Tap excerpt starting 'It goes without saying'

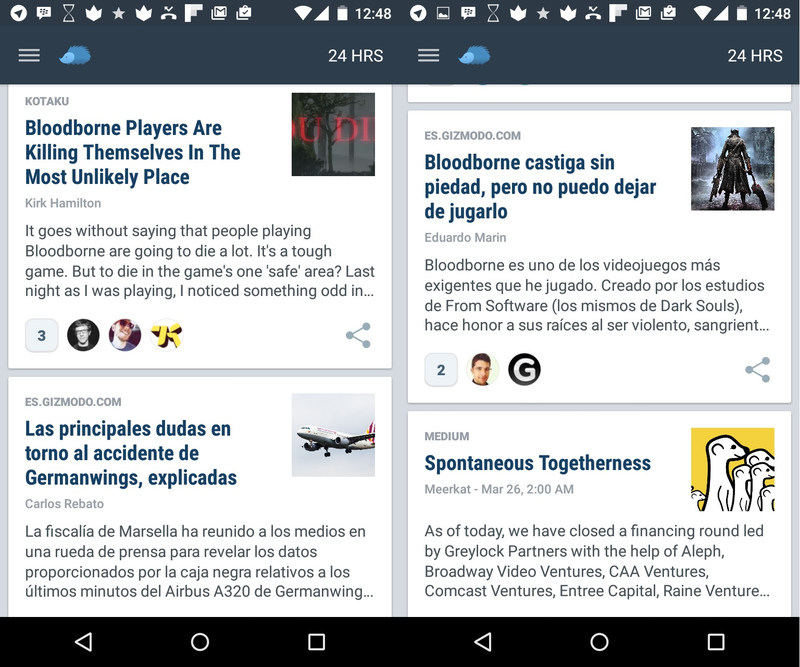[x=200, y=261]
